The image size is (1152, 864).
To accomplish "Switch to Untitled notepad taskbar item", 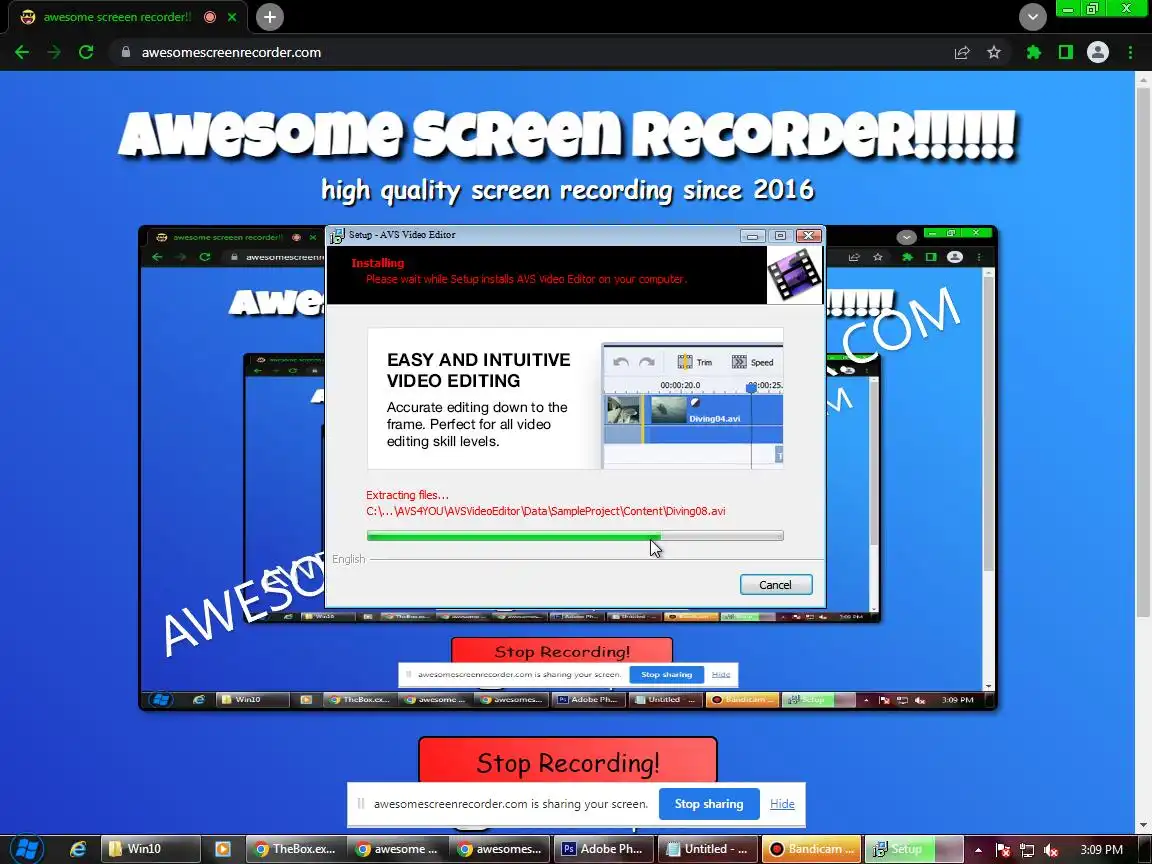I will (707, 849).
